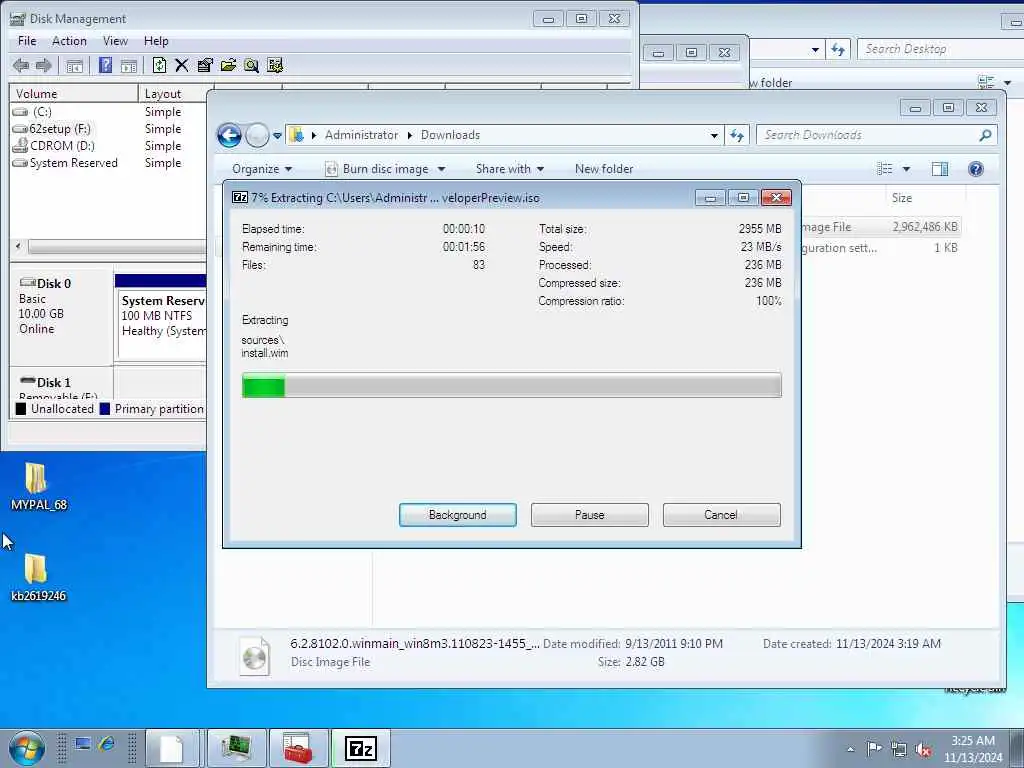Open the Windows Start orb
The height and width of the screenshot is (768, 1024).
[x=27, y=748]
